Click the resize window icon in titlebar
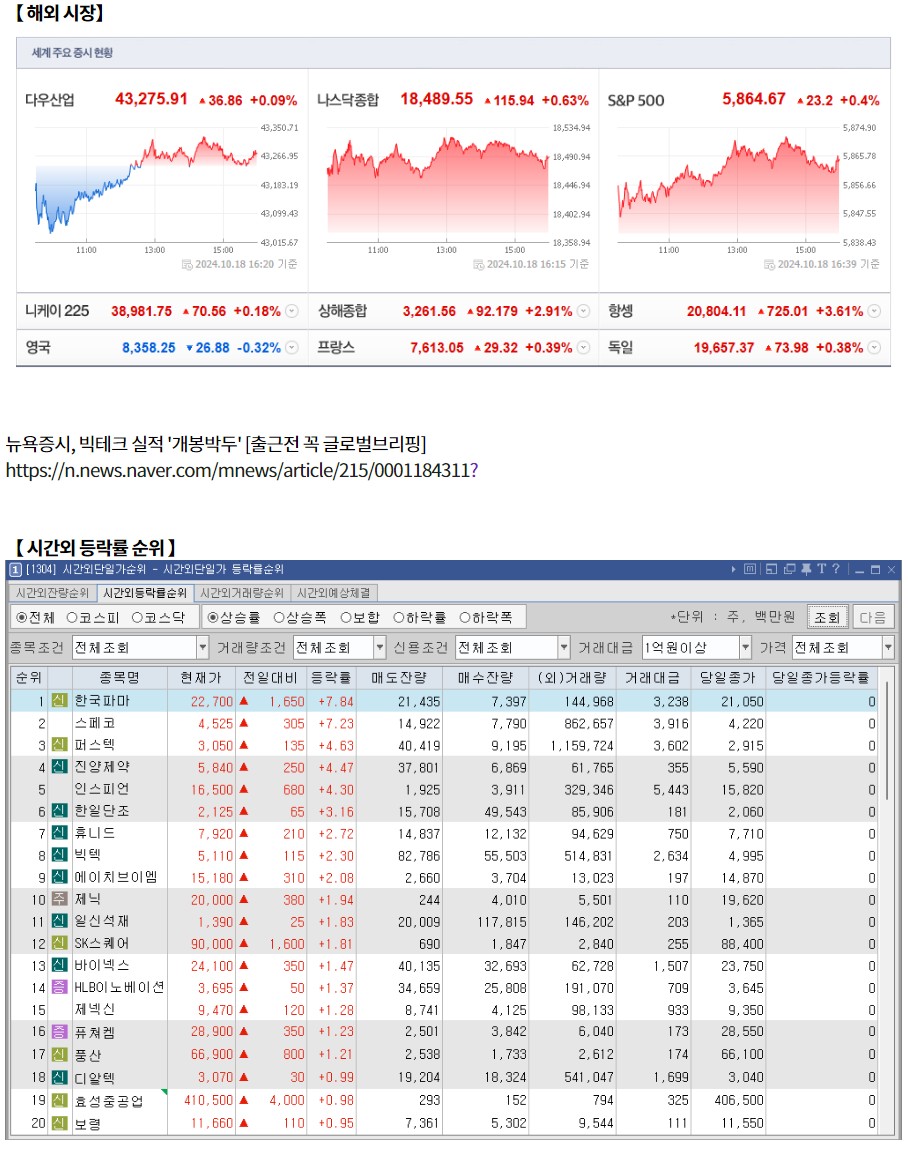Screen dimensions: 908x1149 point(771,568)
